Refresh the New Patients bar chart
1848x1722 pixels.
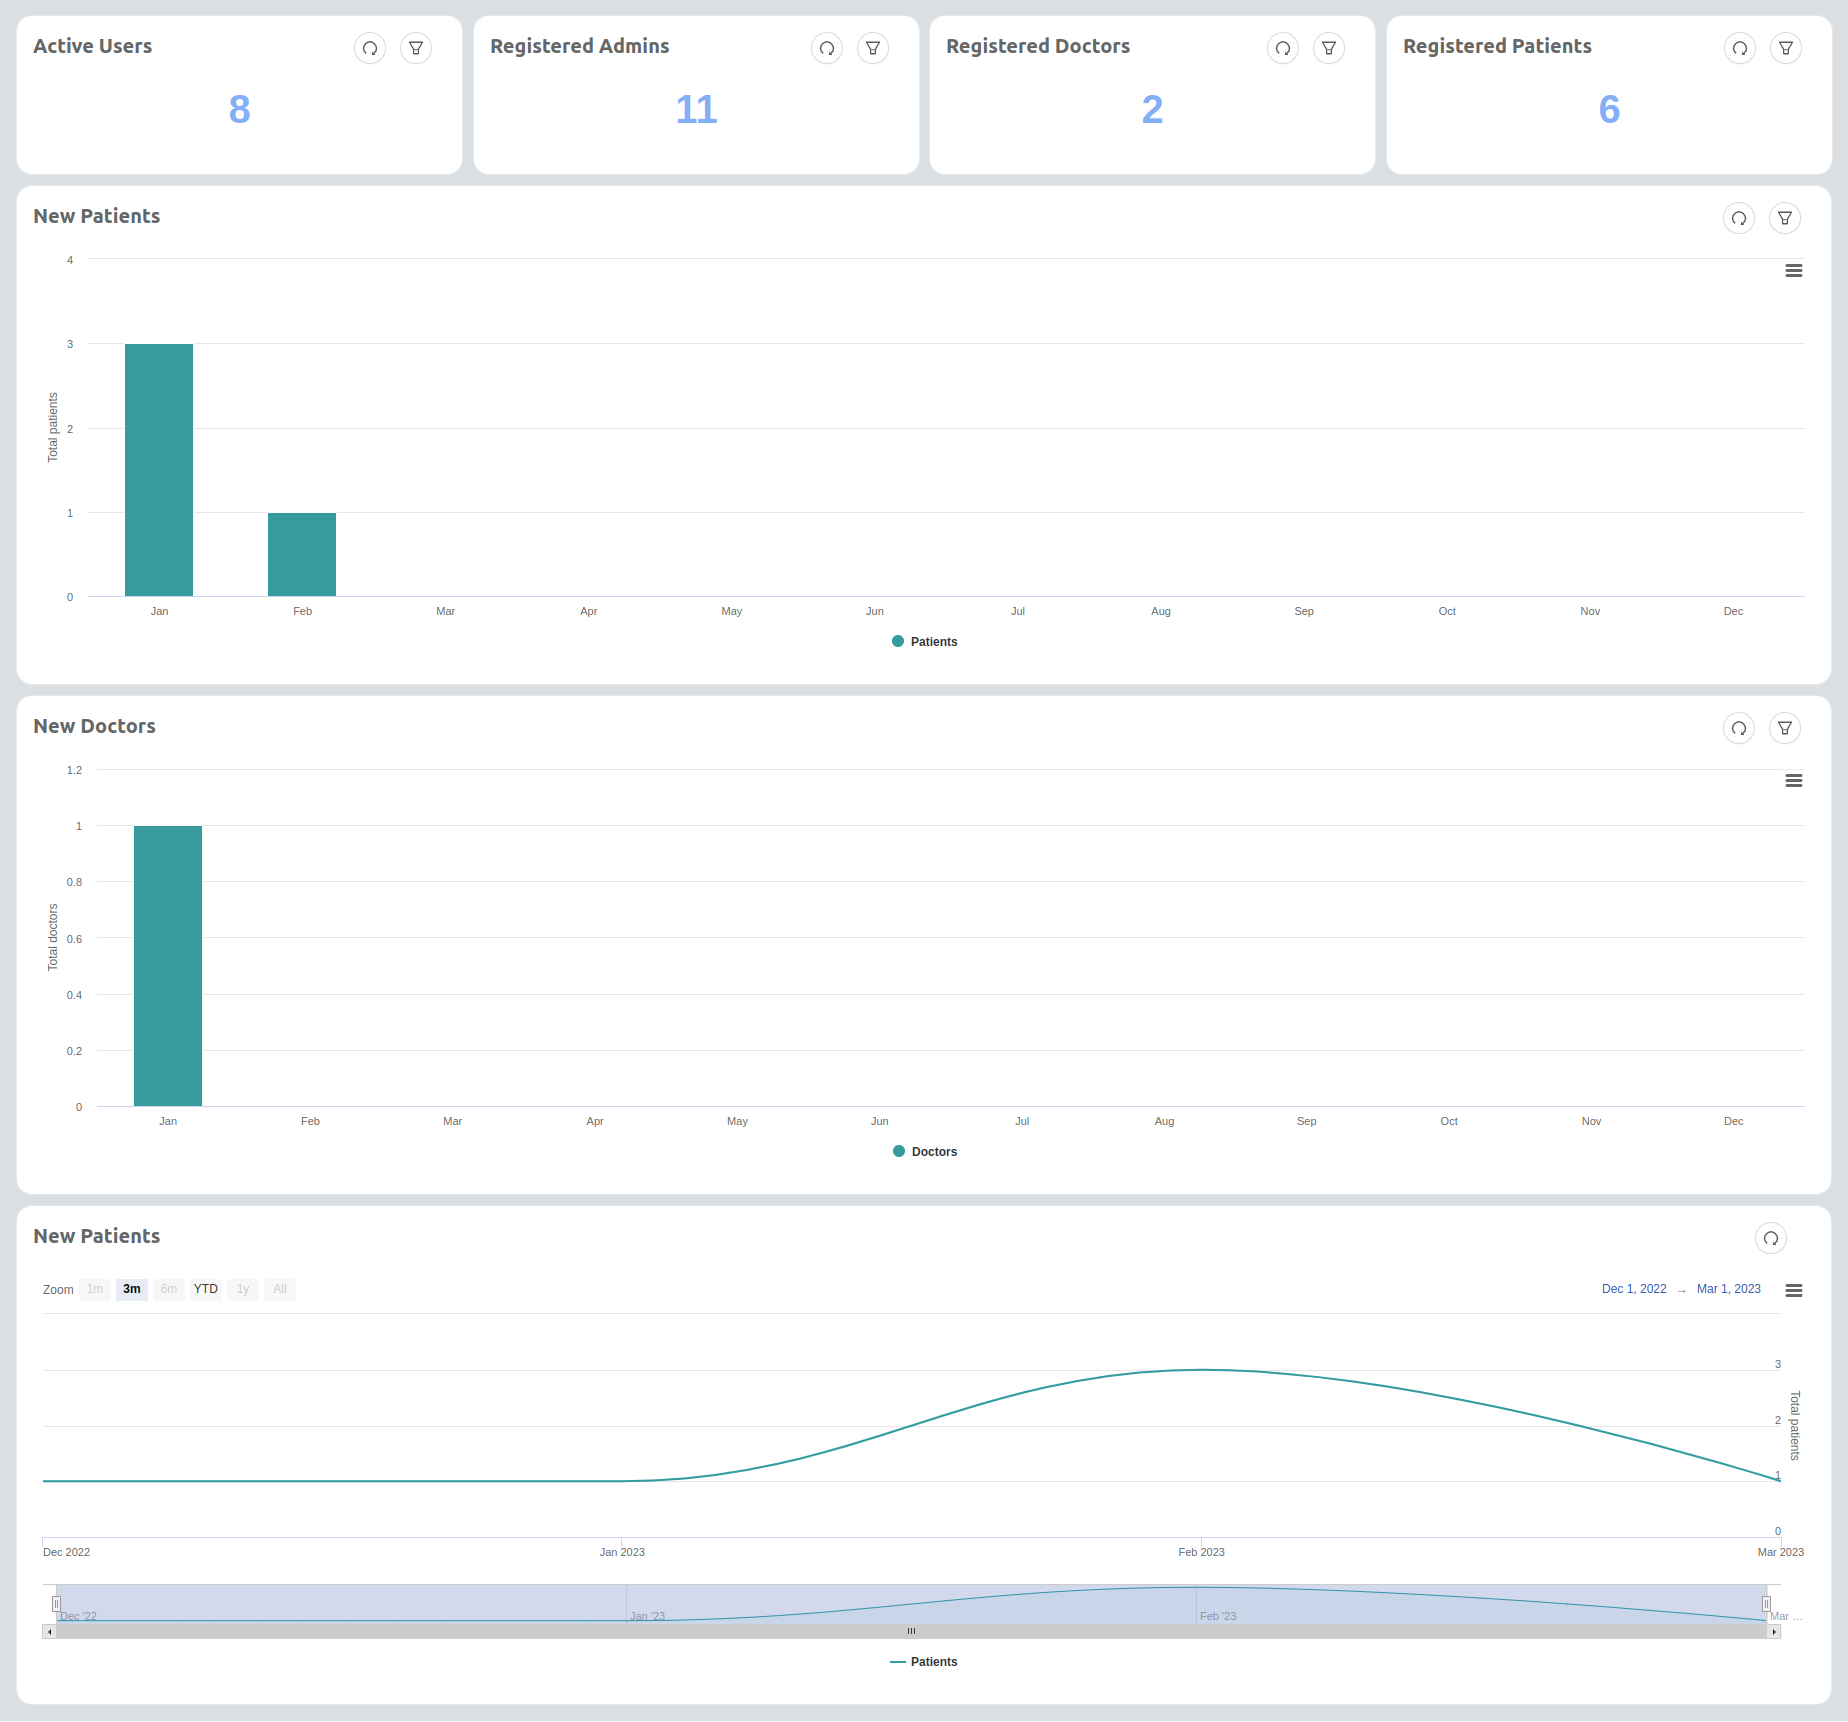[1738, 218]
